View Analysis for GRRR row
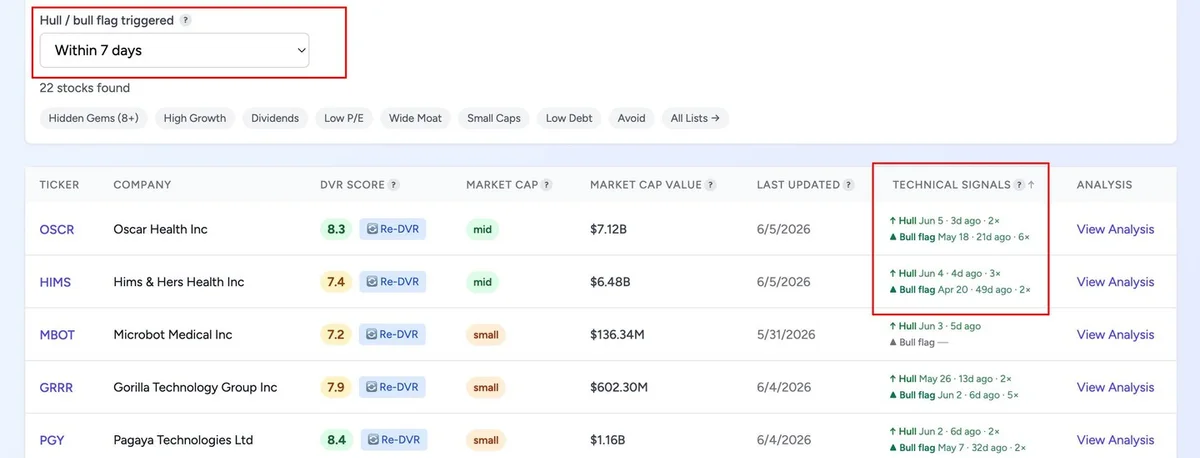 [x=1115, y=387]
